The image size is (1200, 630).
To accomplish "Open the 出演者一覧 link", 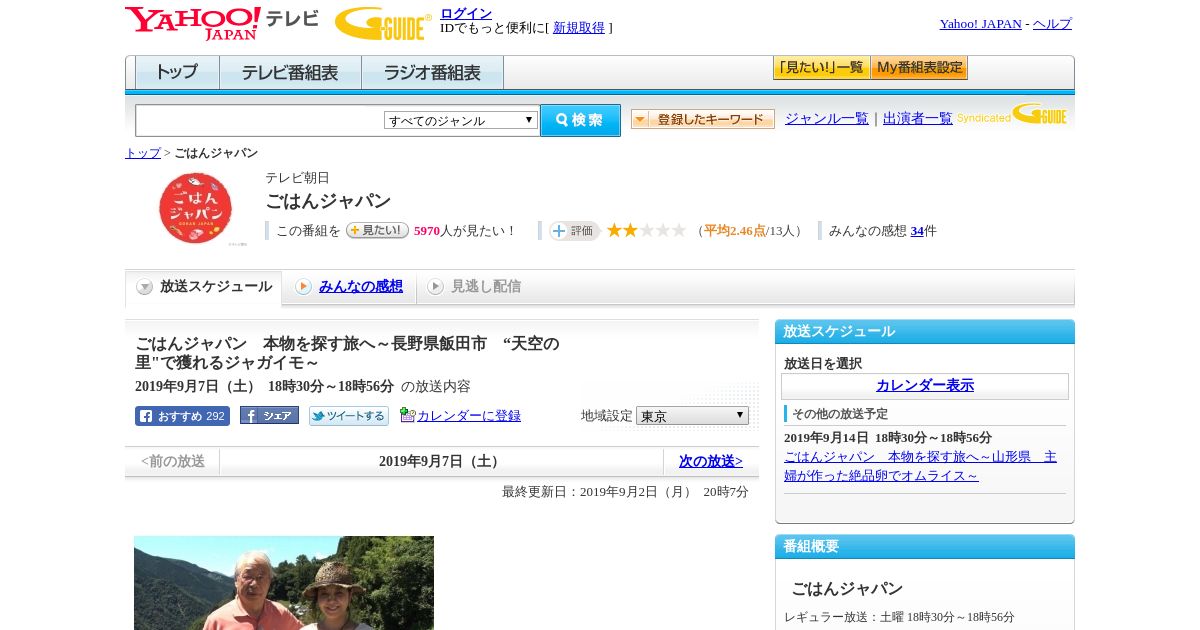I will (918, 118).
